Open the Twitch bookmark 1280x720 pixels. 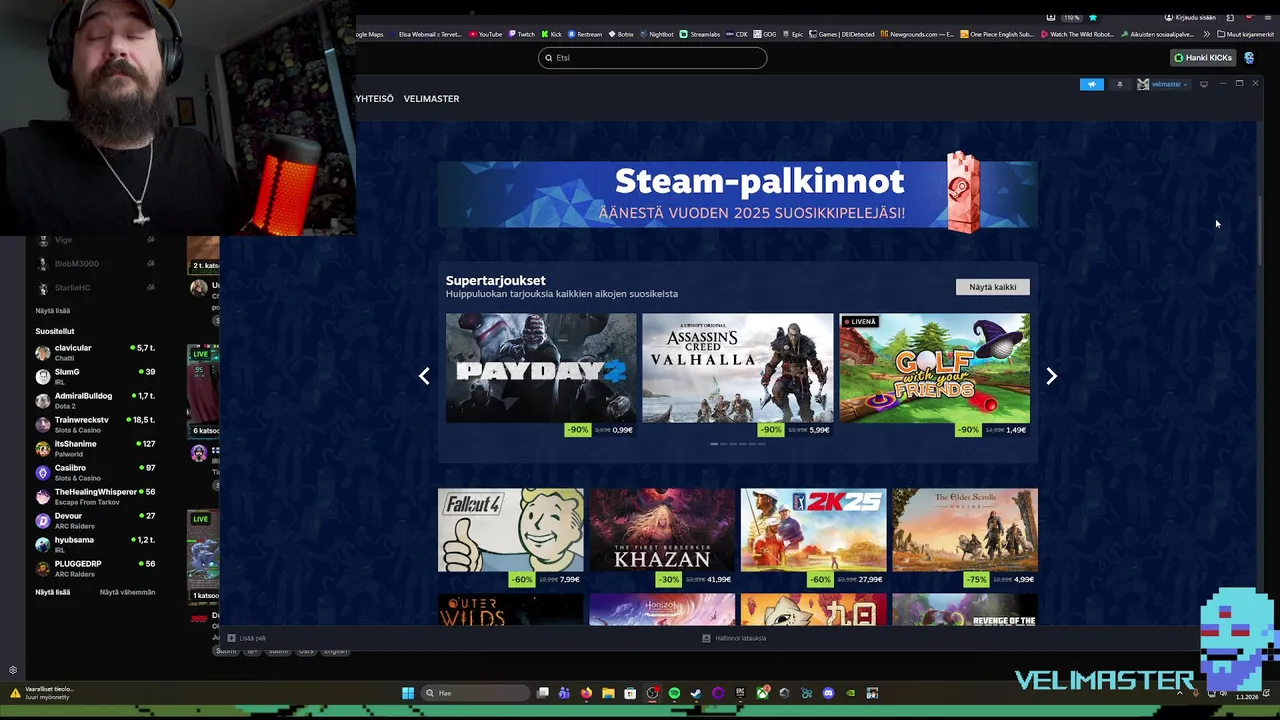pos(521,34)
